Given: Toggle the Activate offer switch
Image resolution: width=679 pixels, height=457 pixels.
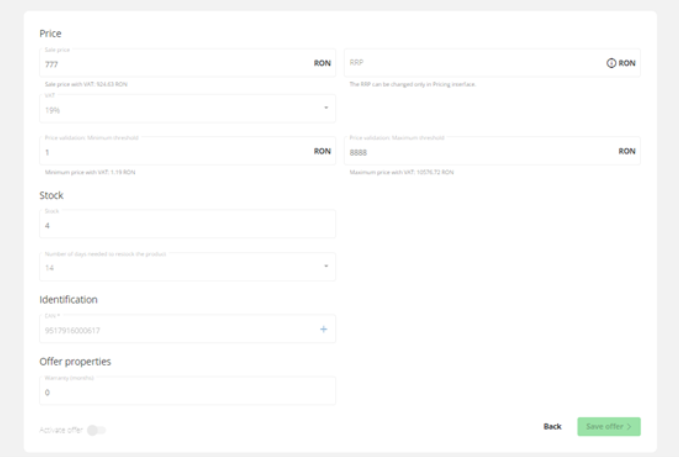Looking at the screenshot, I should coord(96,430).
